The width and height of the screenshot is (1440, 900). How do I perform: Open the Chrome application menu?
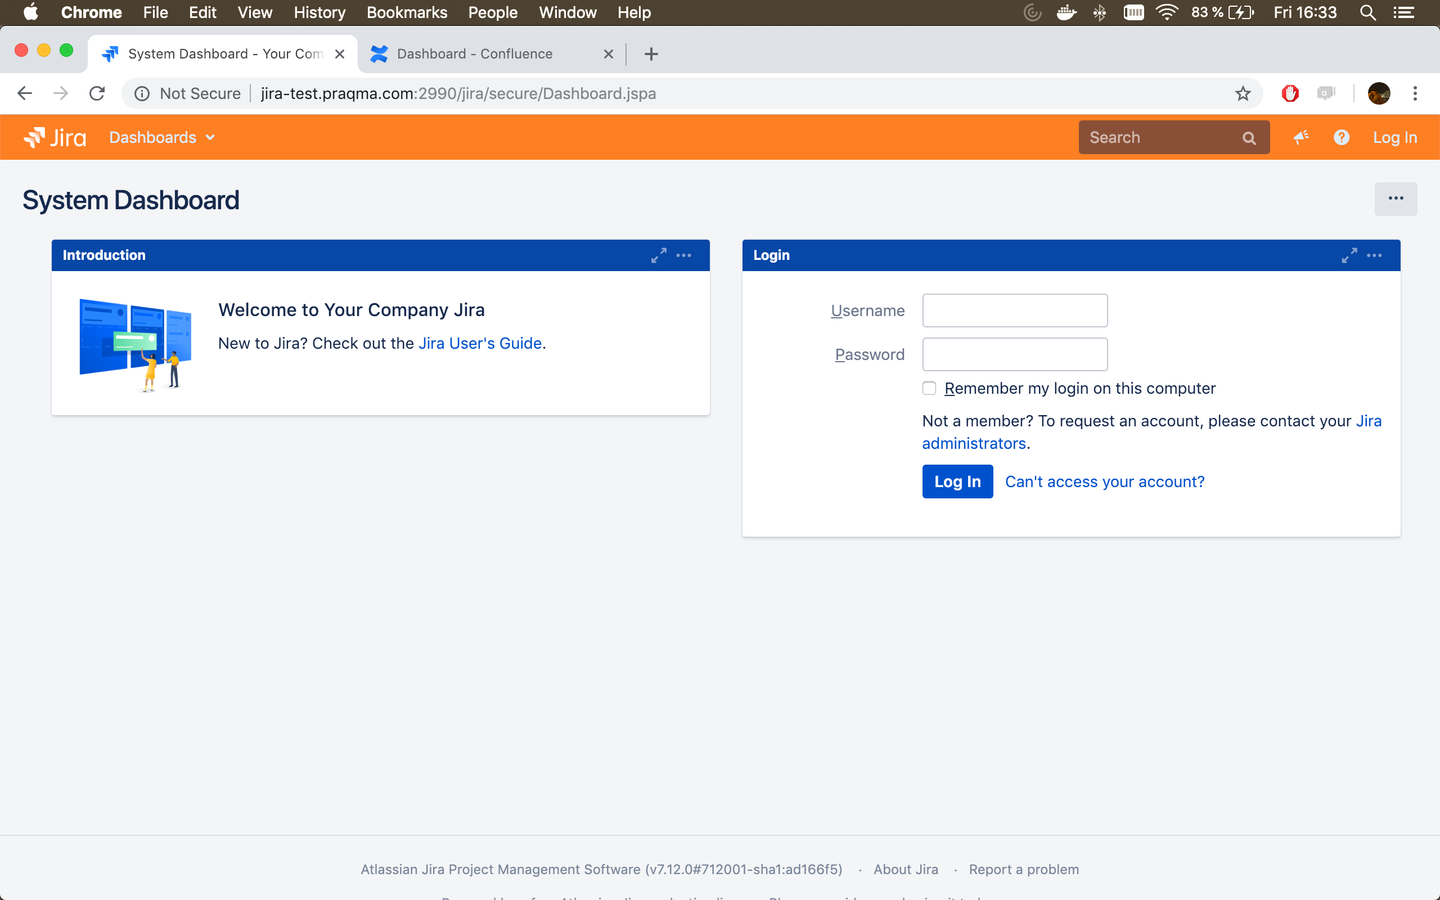click(x=91, y=12)
